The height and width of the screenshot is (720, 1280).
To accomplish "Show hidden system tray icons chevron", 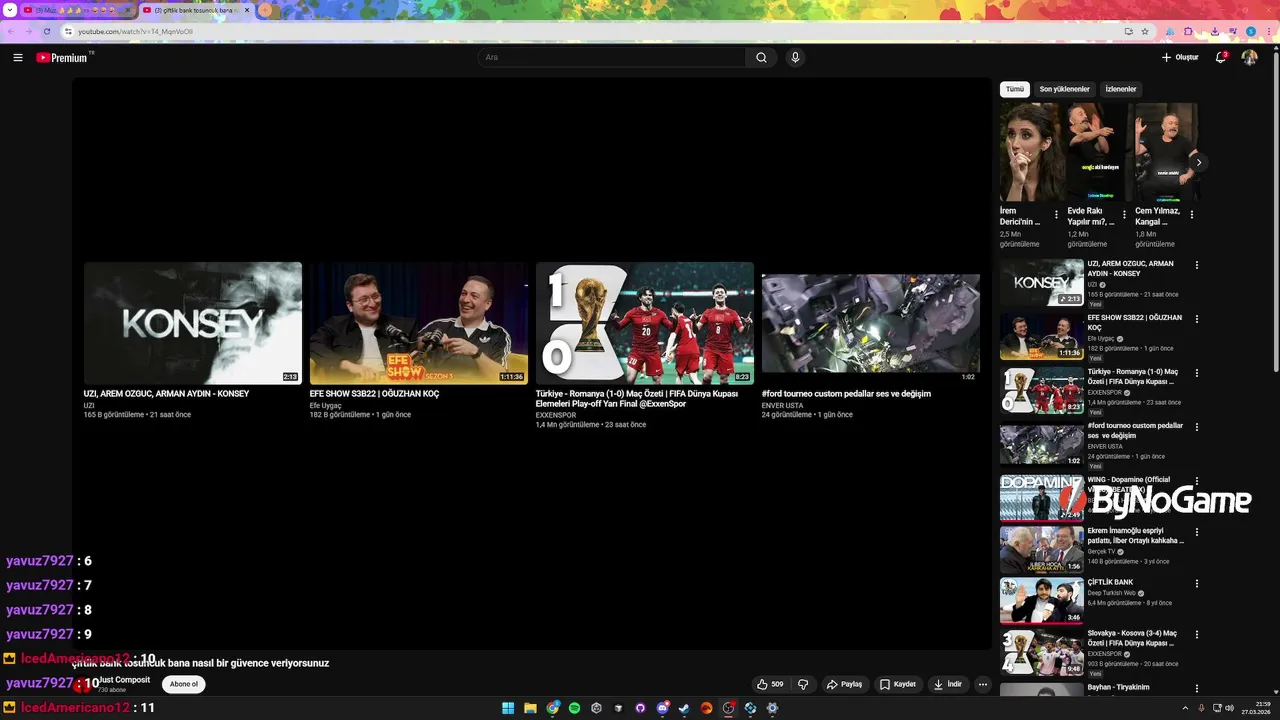I will click(1184, 708).
